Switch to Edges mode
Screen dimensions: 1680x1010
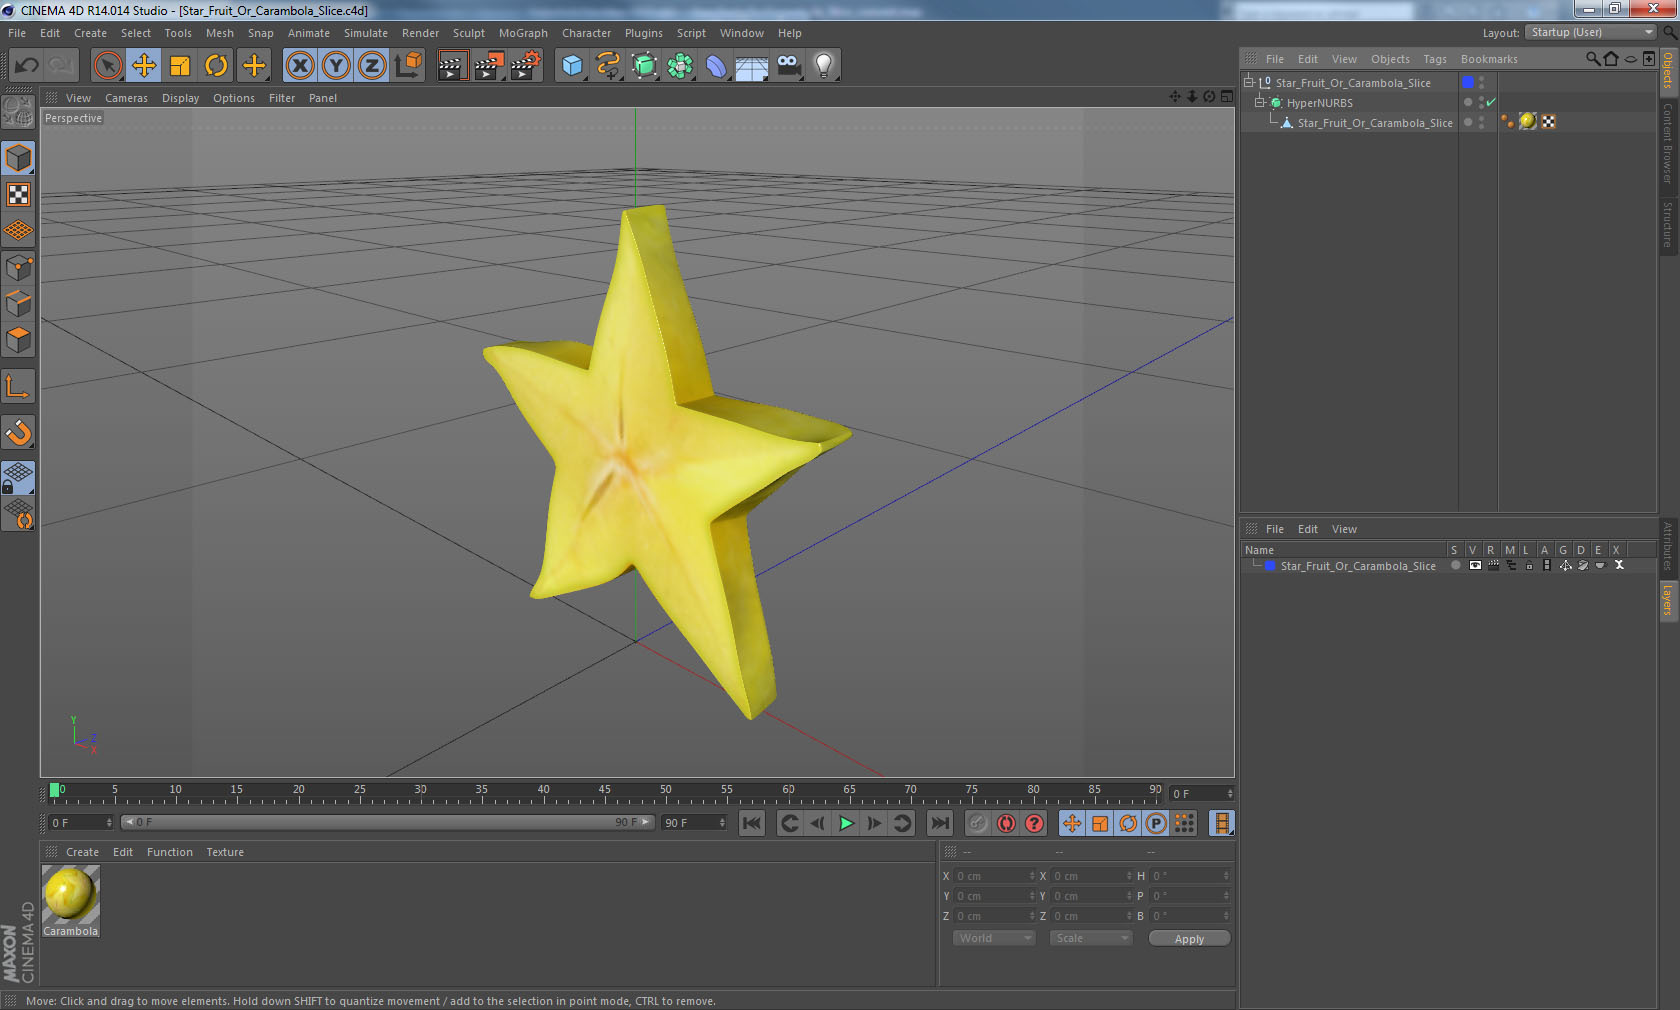pos(18,304)
